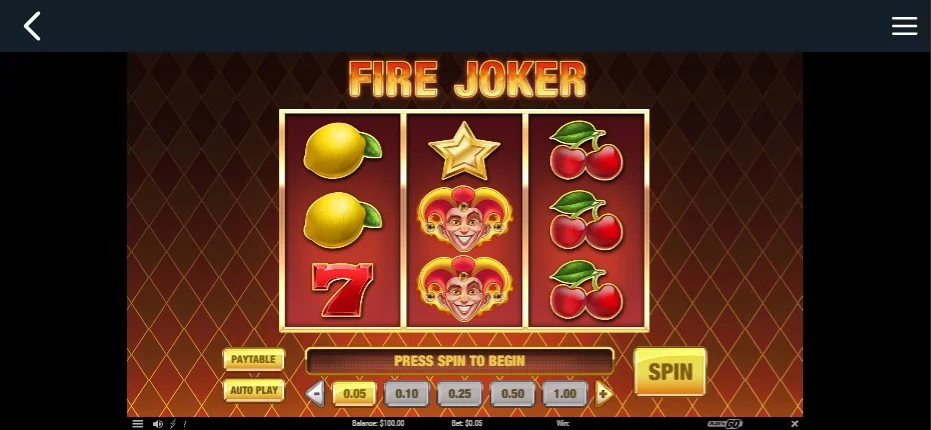Open the help question mark icon

(x=185, y=423)
